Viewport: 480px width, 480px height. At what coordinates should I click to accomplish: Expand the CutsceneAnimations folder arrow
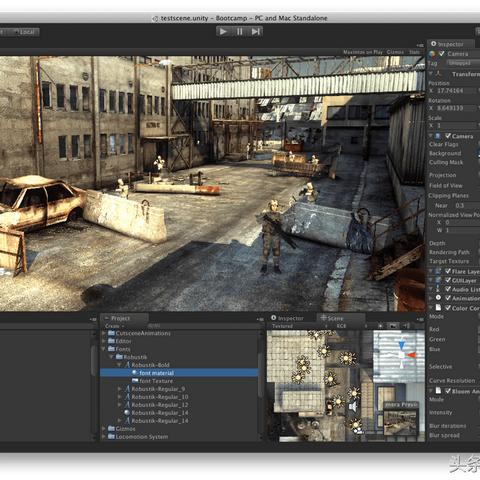[x=104, y=333]
